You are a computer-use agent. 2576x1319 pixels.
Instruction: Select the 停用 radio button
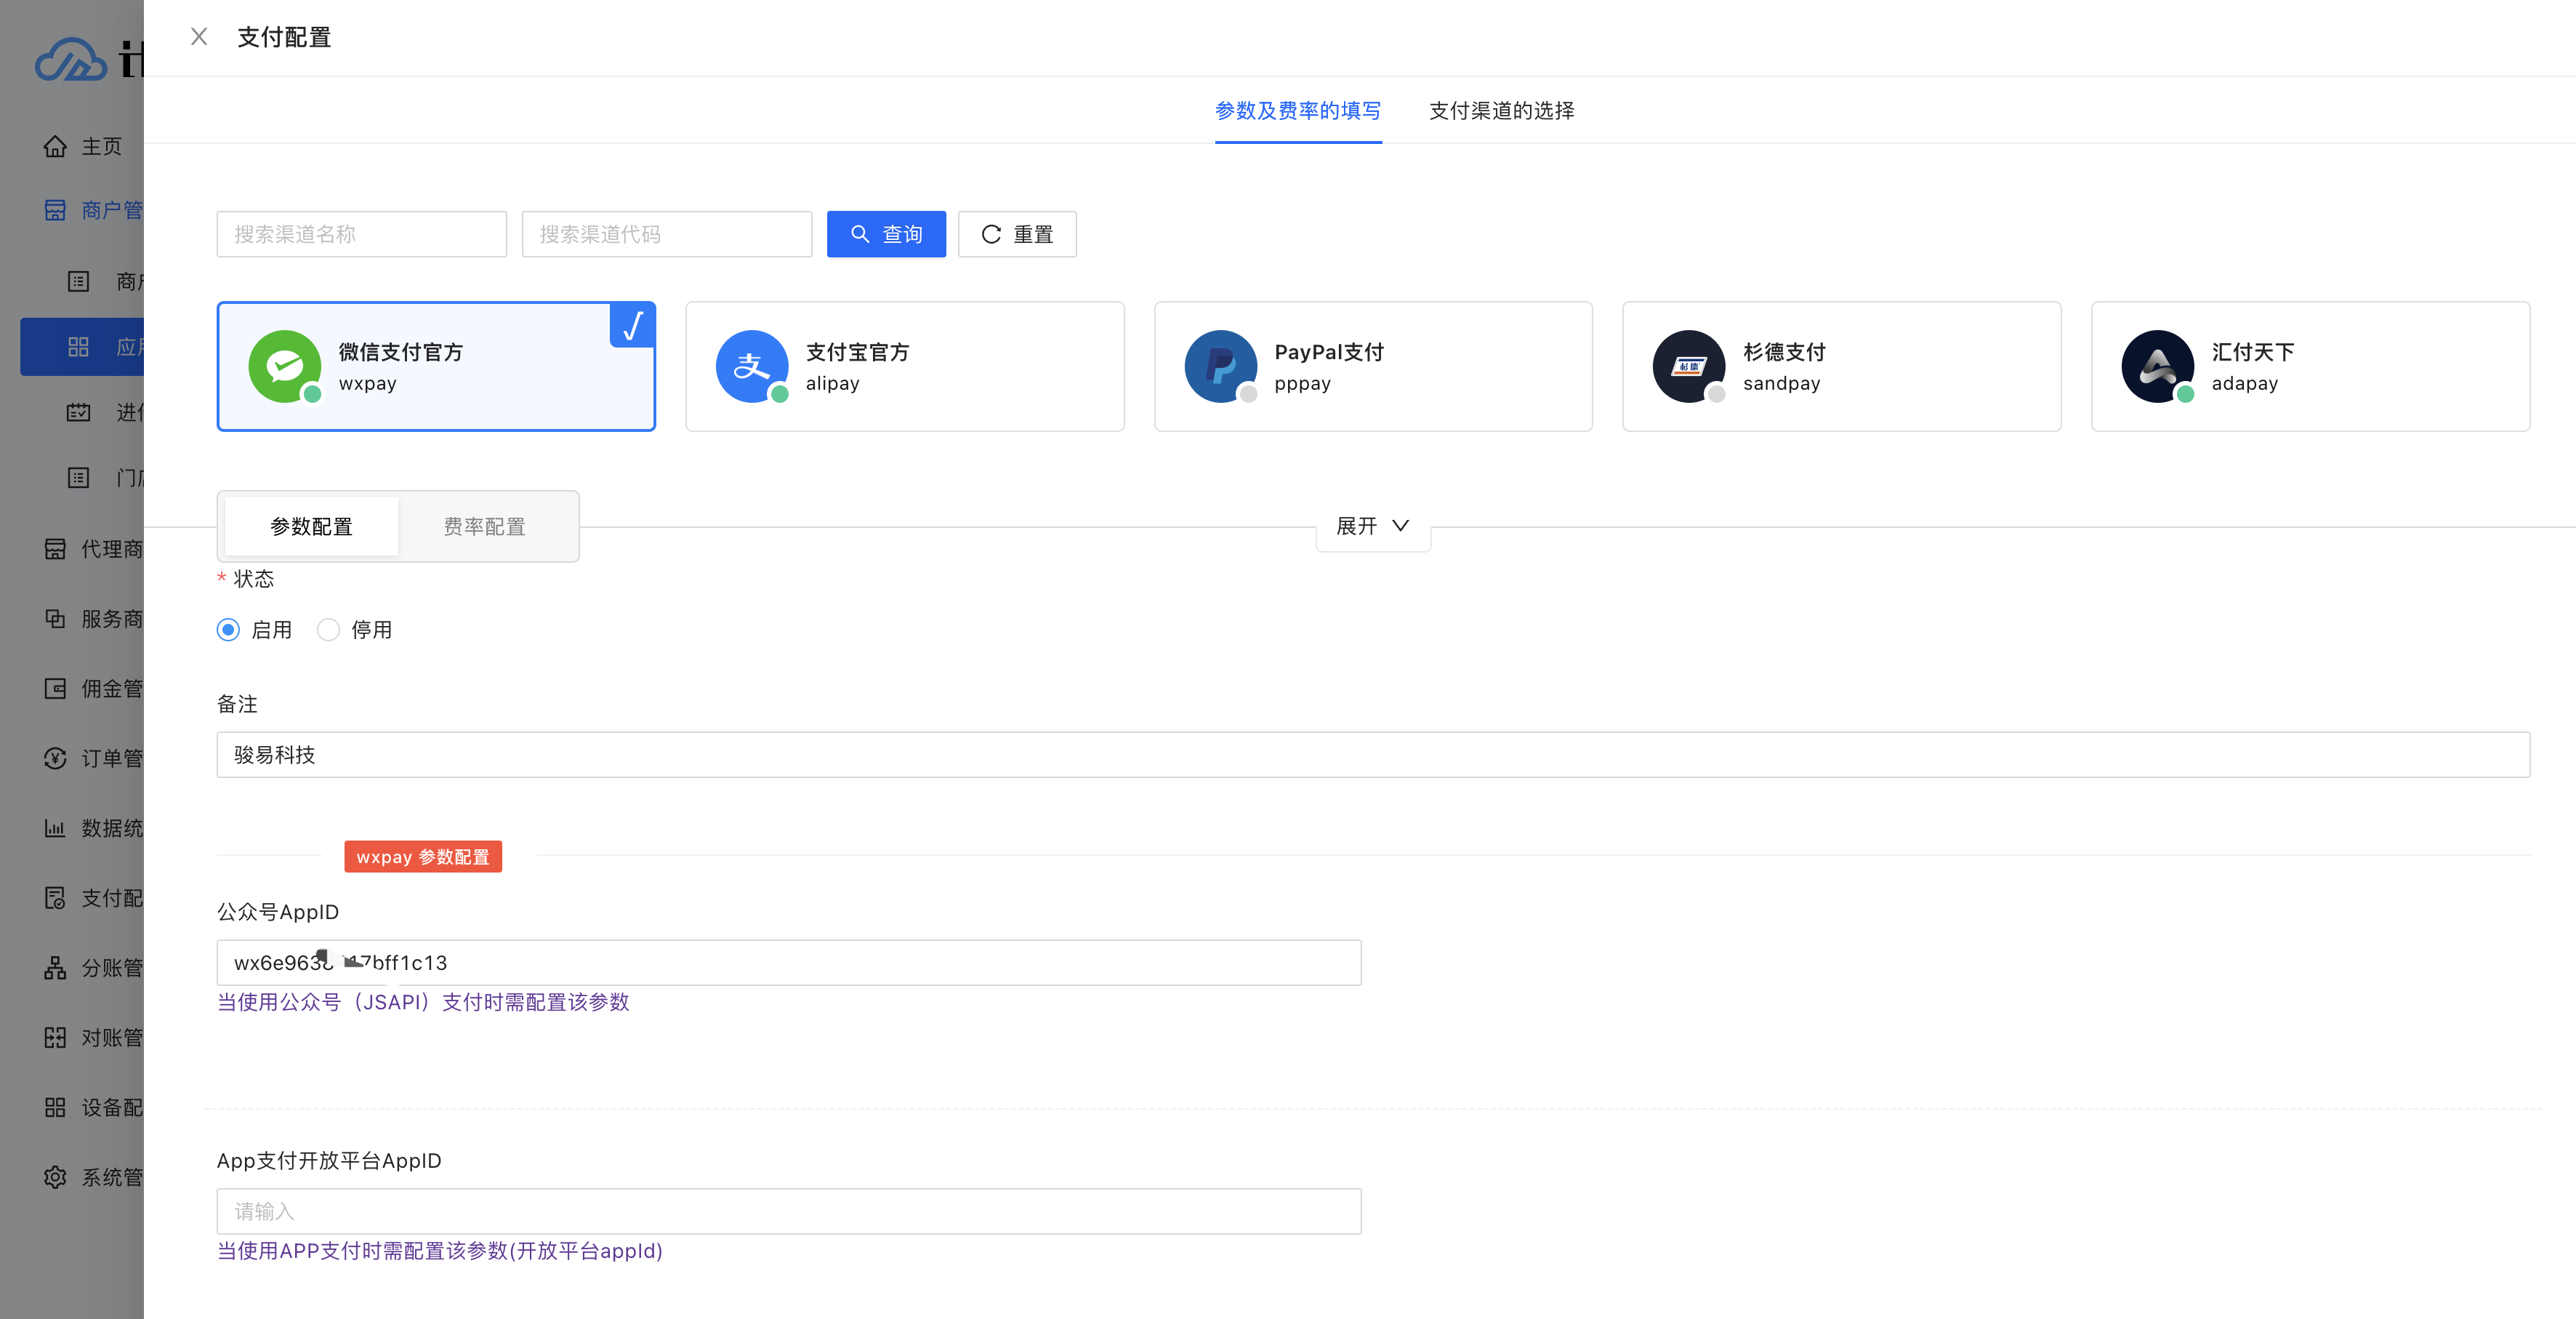click(x=328, y=630)
